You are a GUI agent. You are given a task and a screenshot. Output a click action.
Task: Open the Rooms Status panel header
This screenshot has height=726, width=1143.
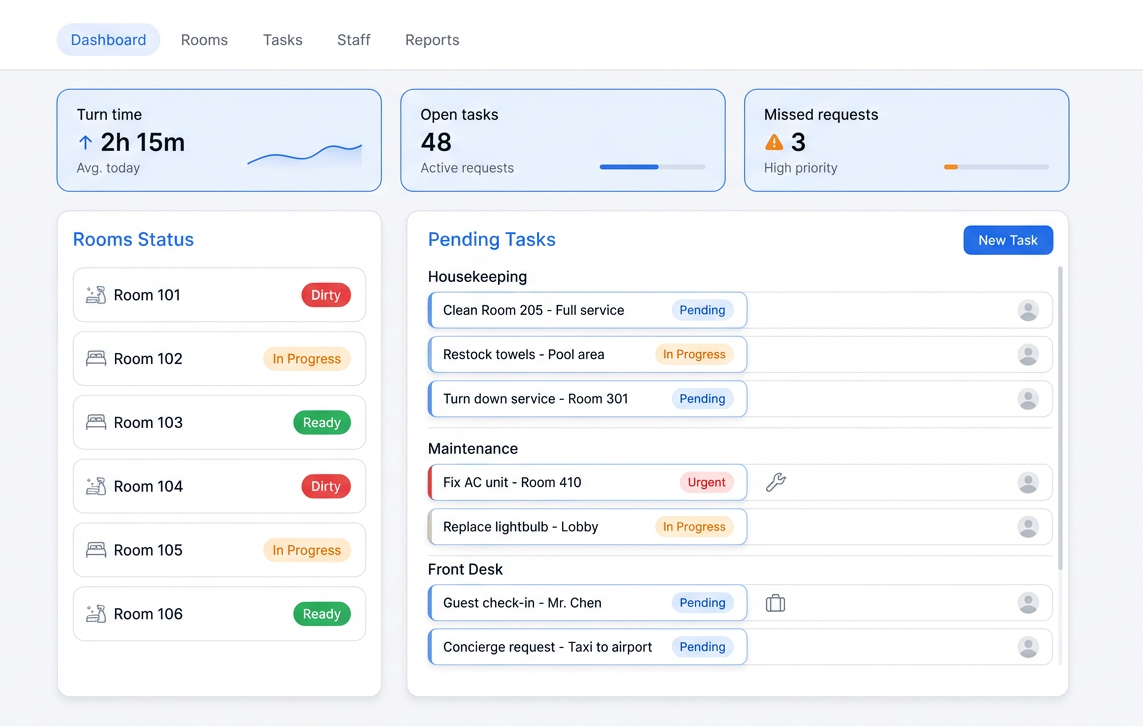133,239
